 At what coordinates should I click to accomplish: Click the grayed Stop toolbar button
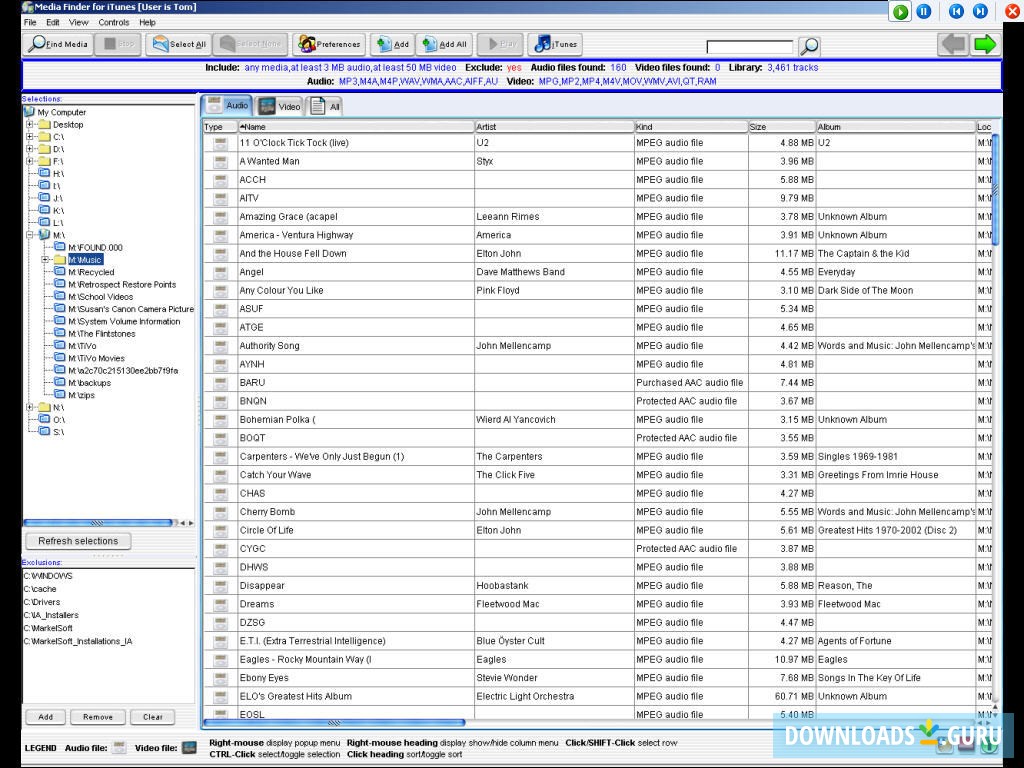point(118,44)
